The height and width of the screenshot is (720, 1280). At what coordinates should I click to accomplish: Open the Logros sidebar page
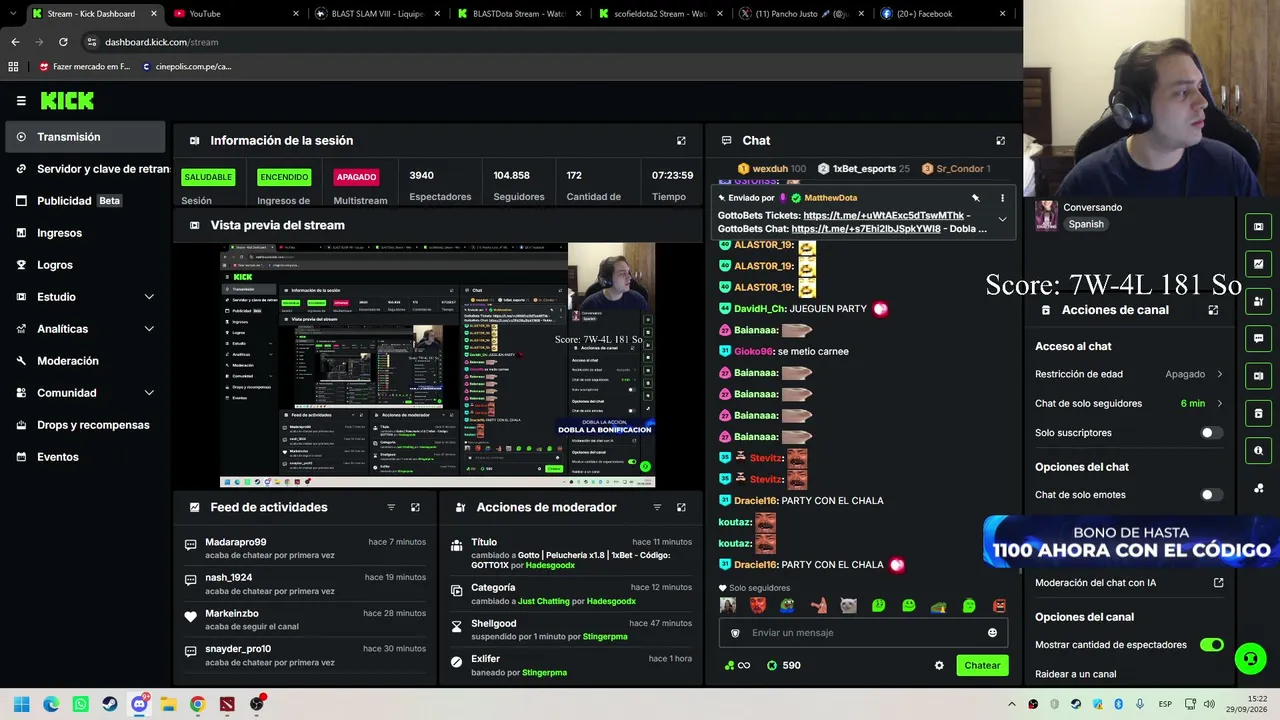click(x=85, y=265)
